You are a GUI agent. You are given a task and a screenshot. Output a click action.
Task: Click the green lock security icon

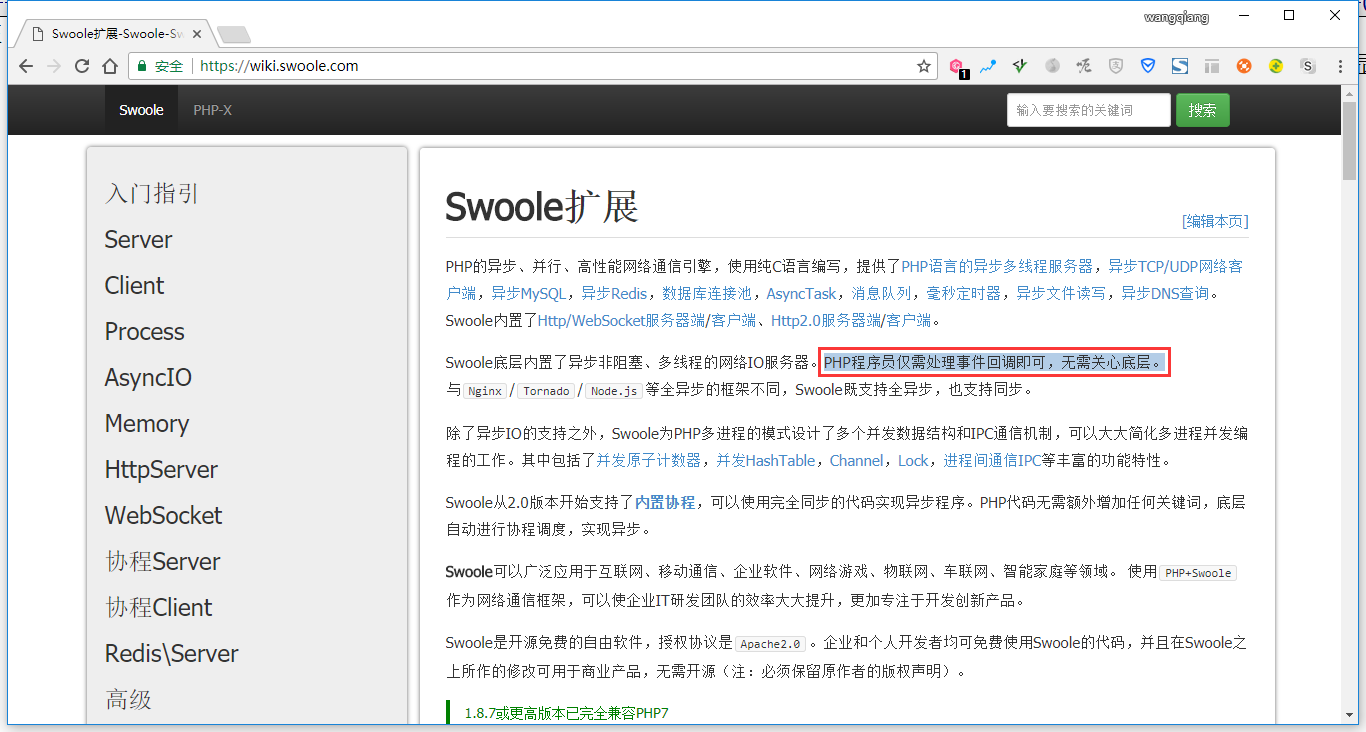pos(142,66)
